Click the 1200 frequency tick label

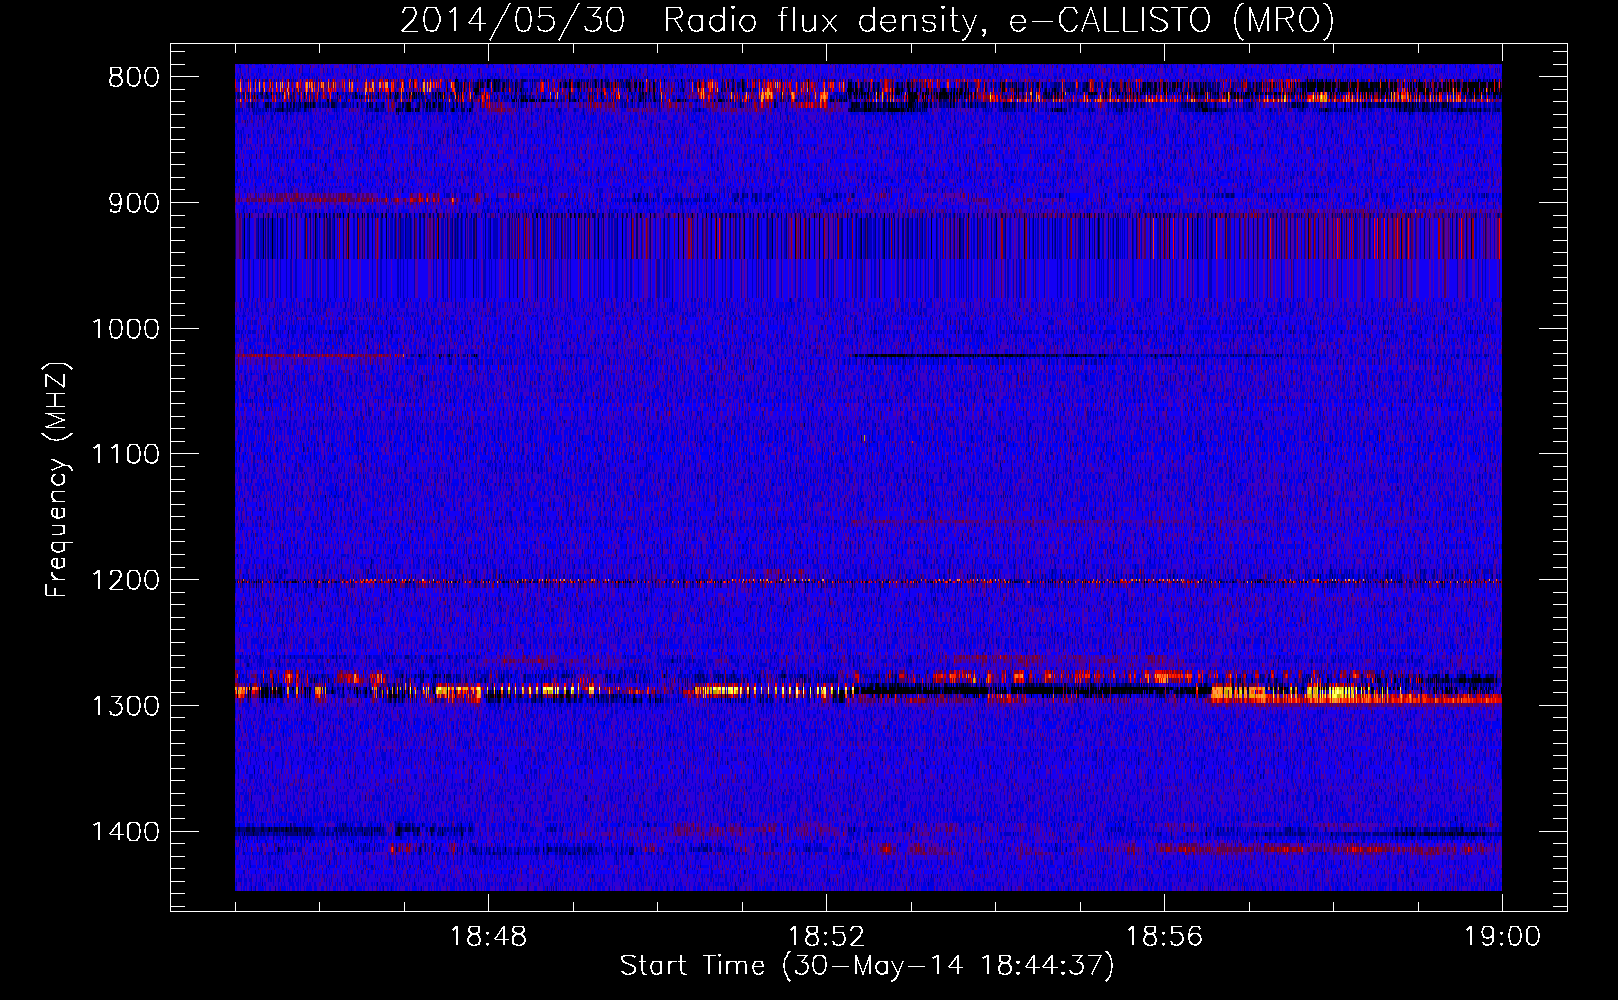click(x=125, y=581)
